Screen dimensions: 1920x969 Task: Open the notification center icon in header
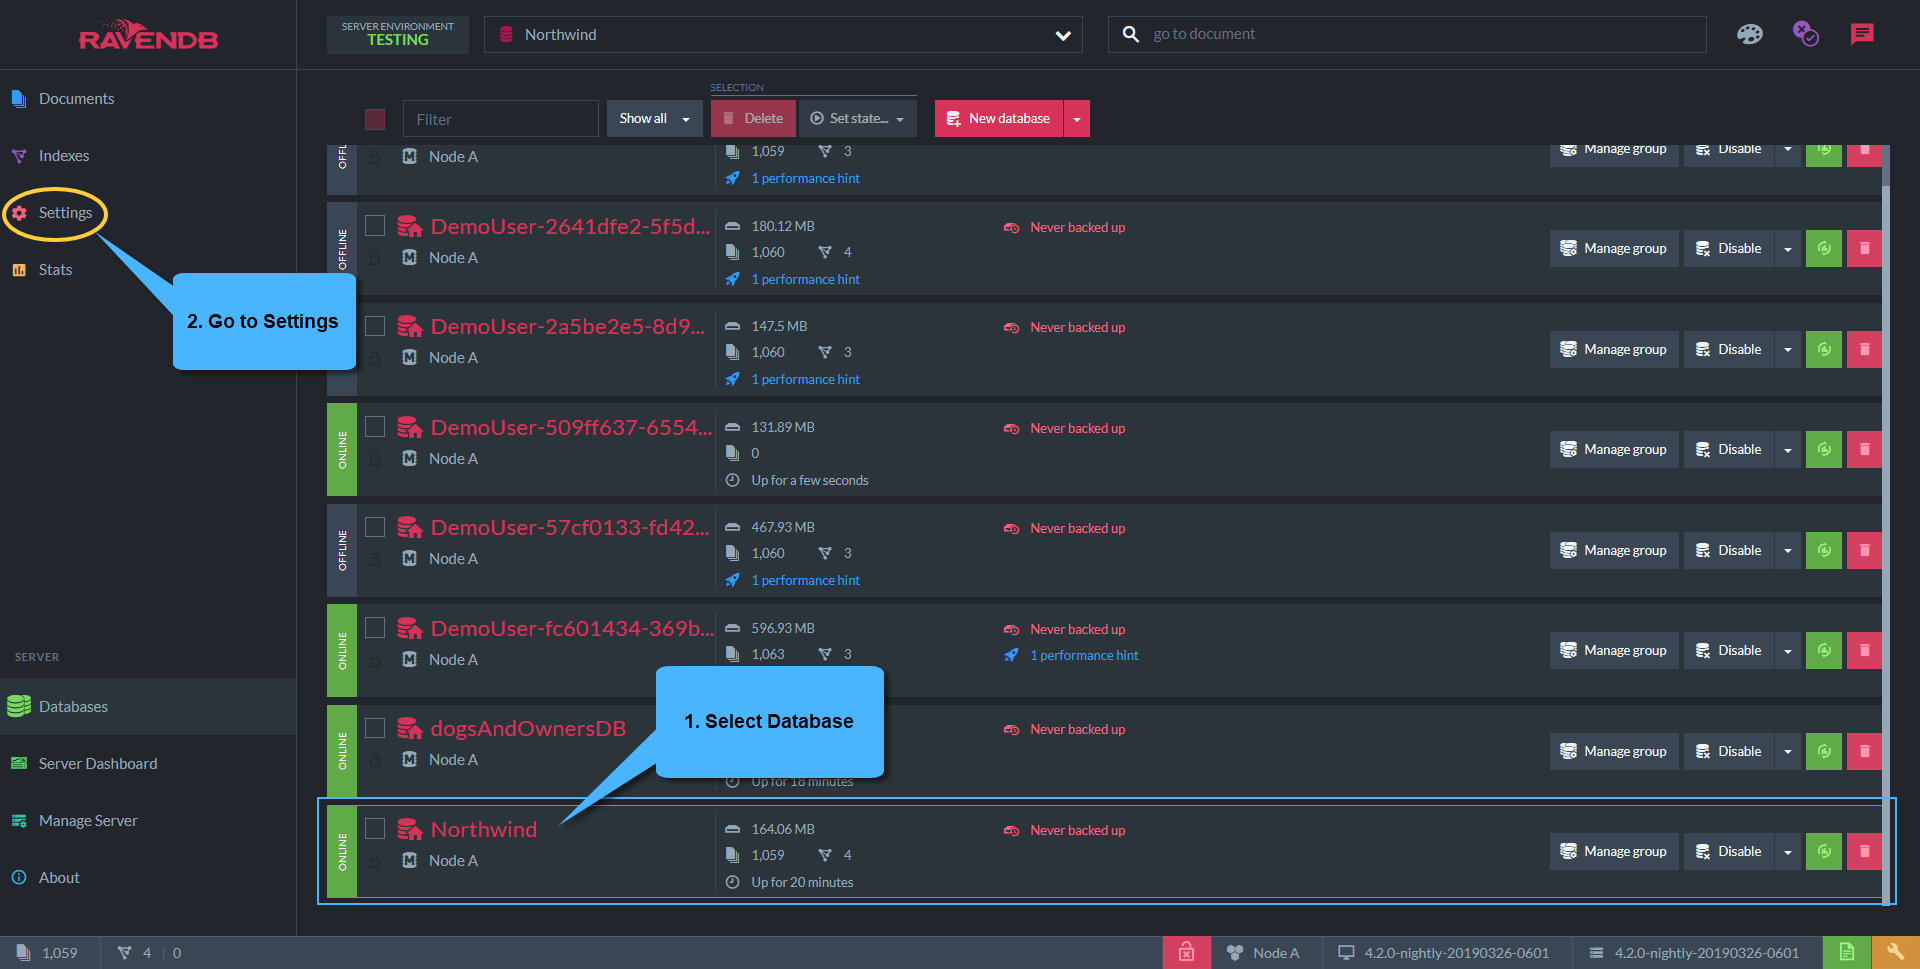pyautogui.click(x=1805, y=34)
